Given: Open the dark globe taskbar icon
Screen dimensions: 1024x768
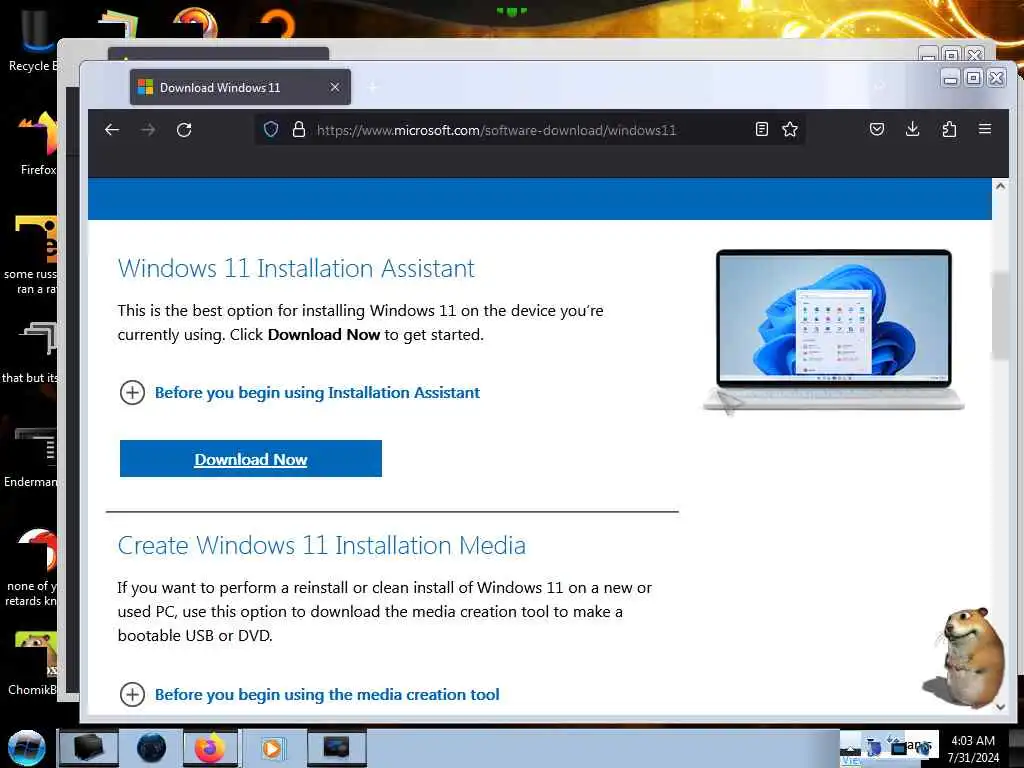Looking at the screenshot, I should [151, 748].
